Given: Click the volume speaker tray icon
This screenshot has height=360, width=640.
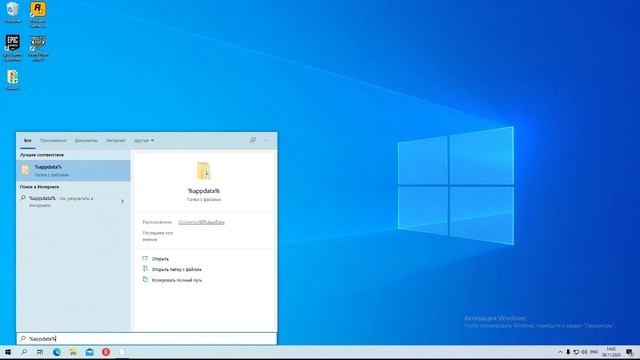Looking at the screenshot, I should 584,352.
